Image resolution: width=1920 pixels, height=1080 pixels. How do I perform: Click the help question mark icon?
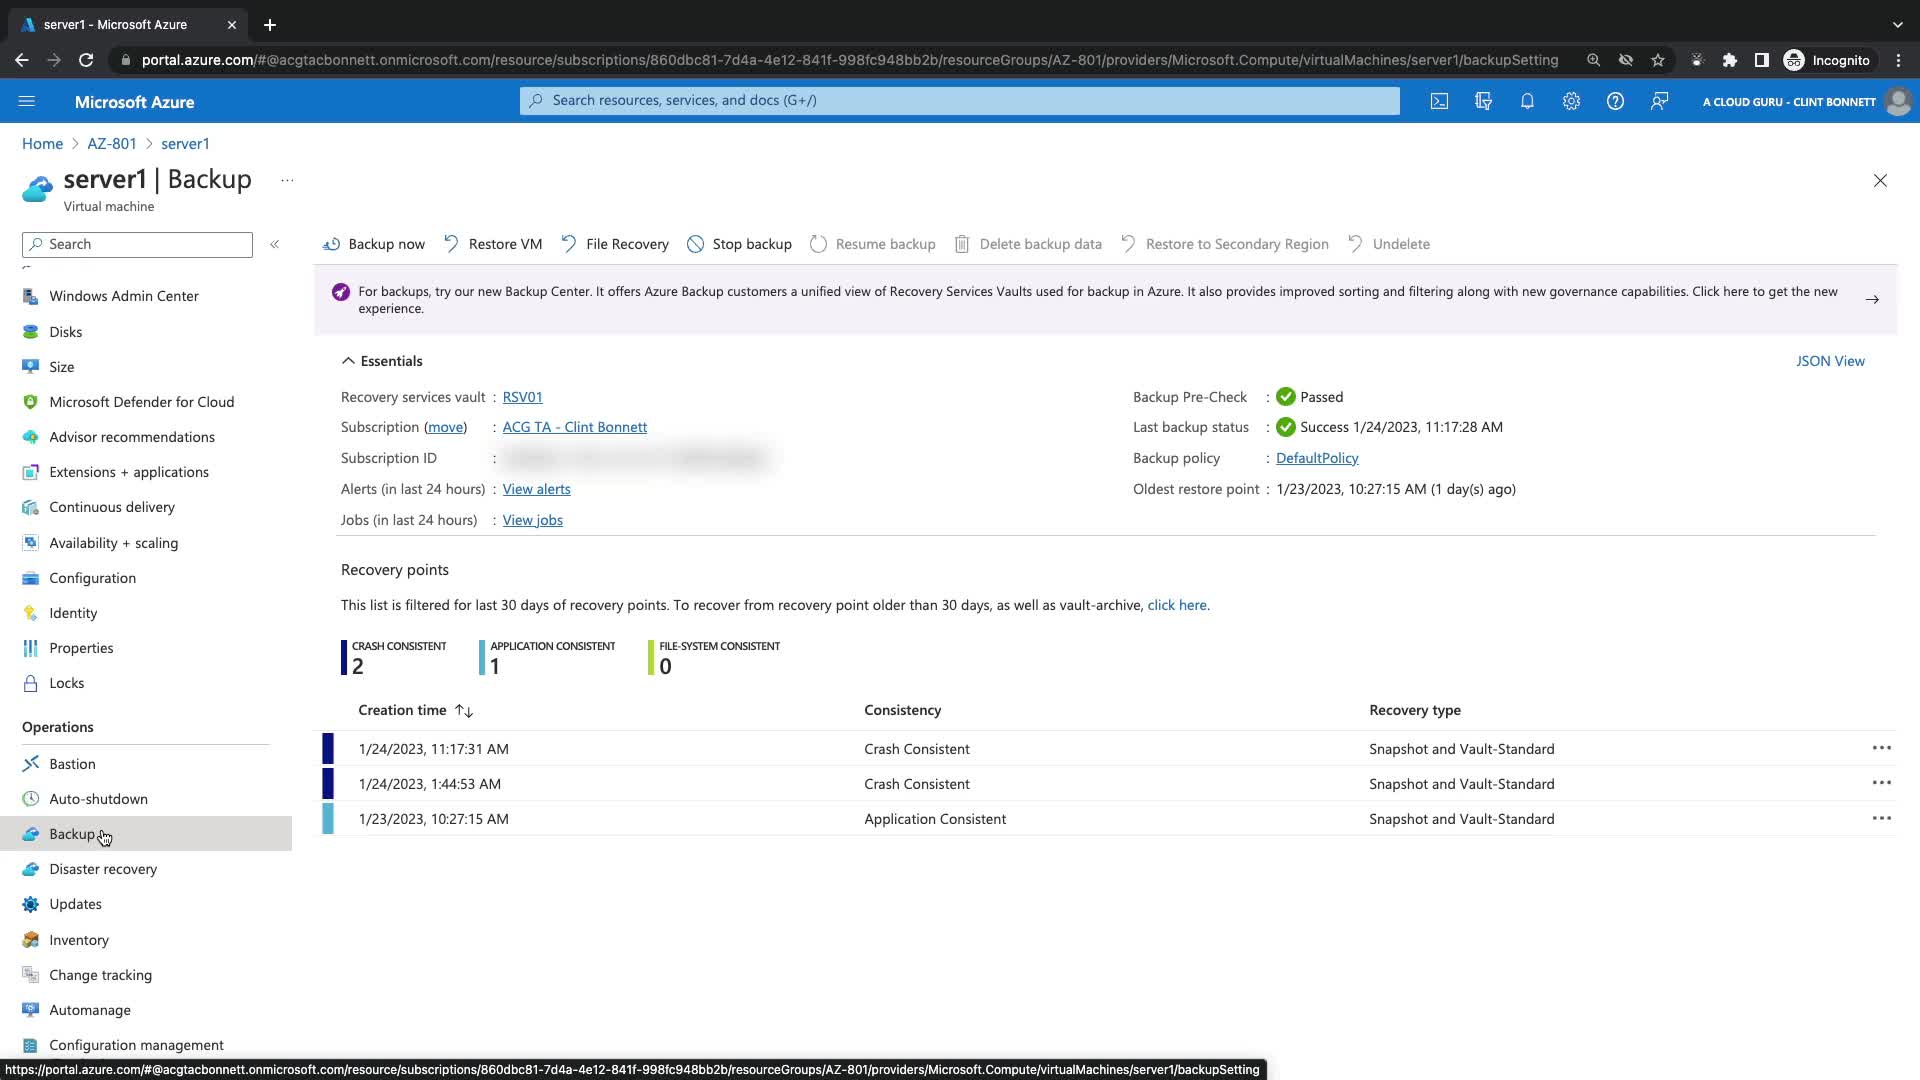click(1615, 101)
